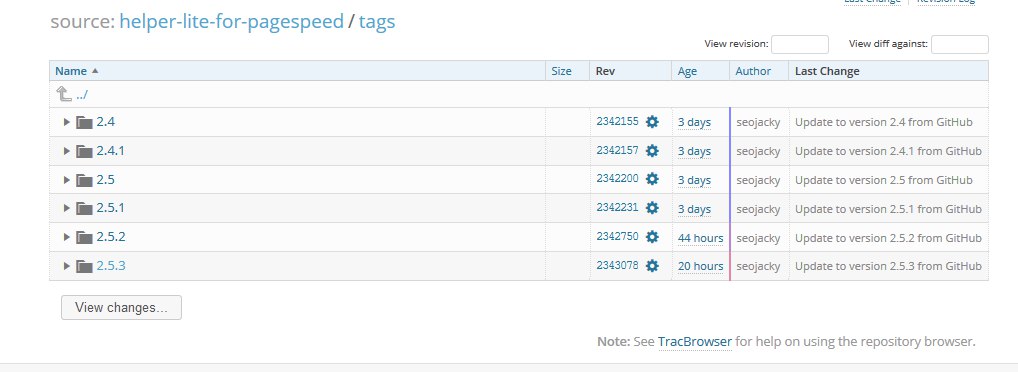
Task: Open the 2.5.3 tag folder link
Action: (x=111, y=266)
